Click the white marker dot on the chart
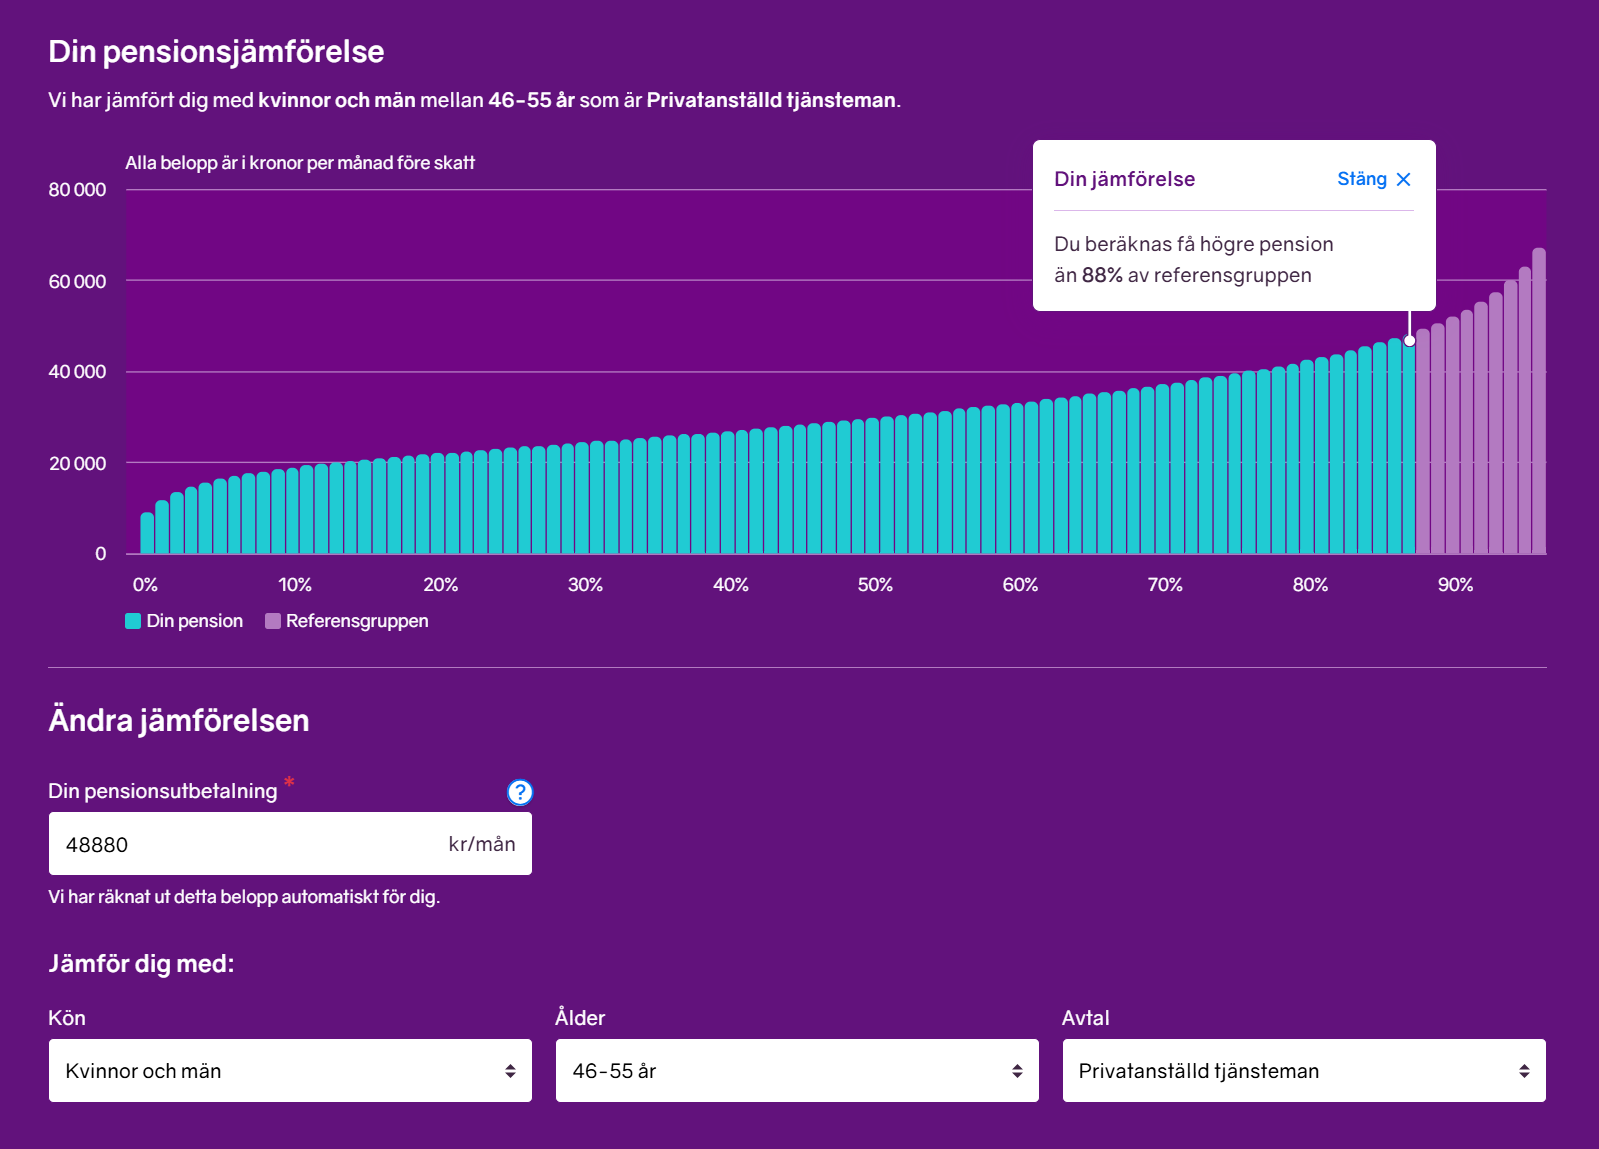 click(1409, 341)
